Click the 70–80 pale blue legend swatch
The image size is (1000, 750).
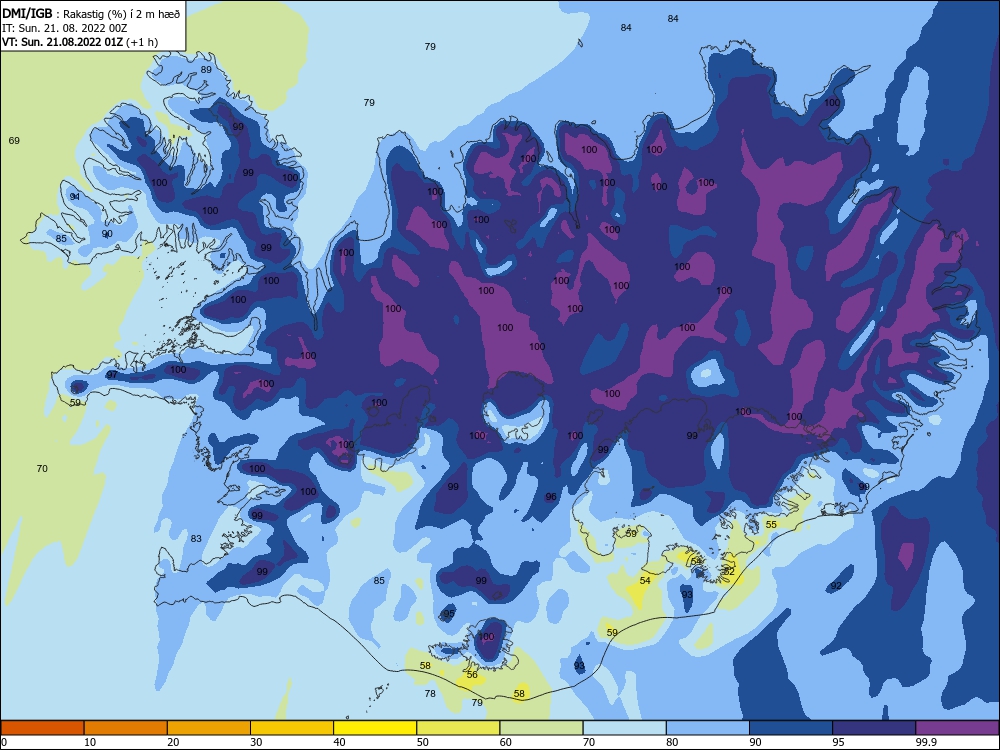[625, 728]
